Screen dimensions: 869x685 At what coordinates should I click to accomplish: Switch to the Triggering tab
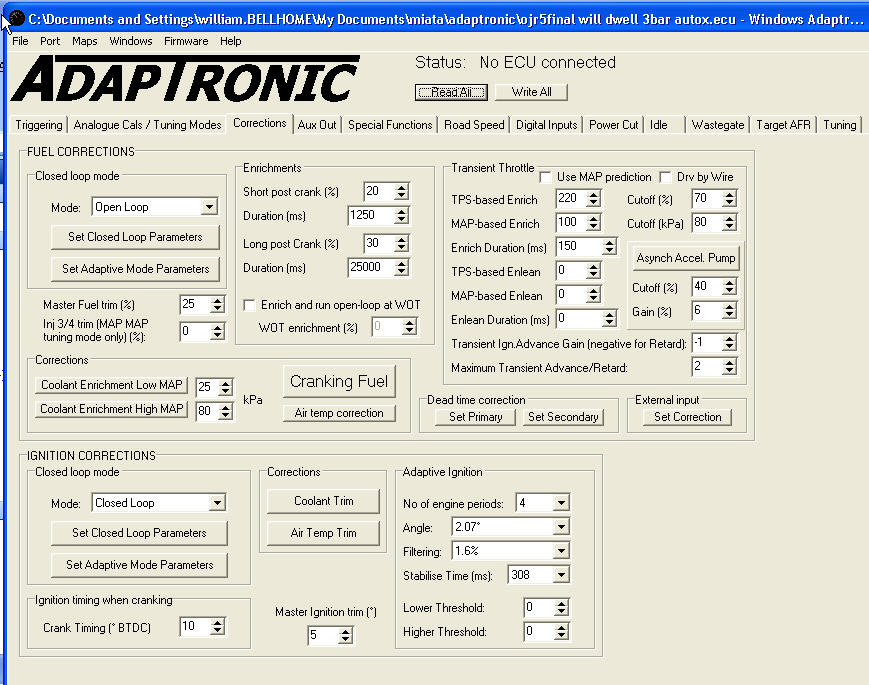(39, 125)
